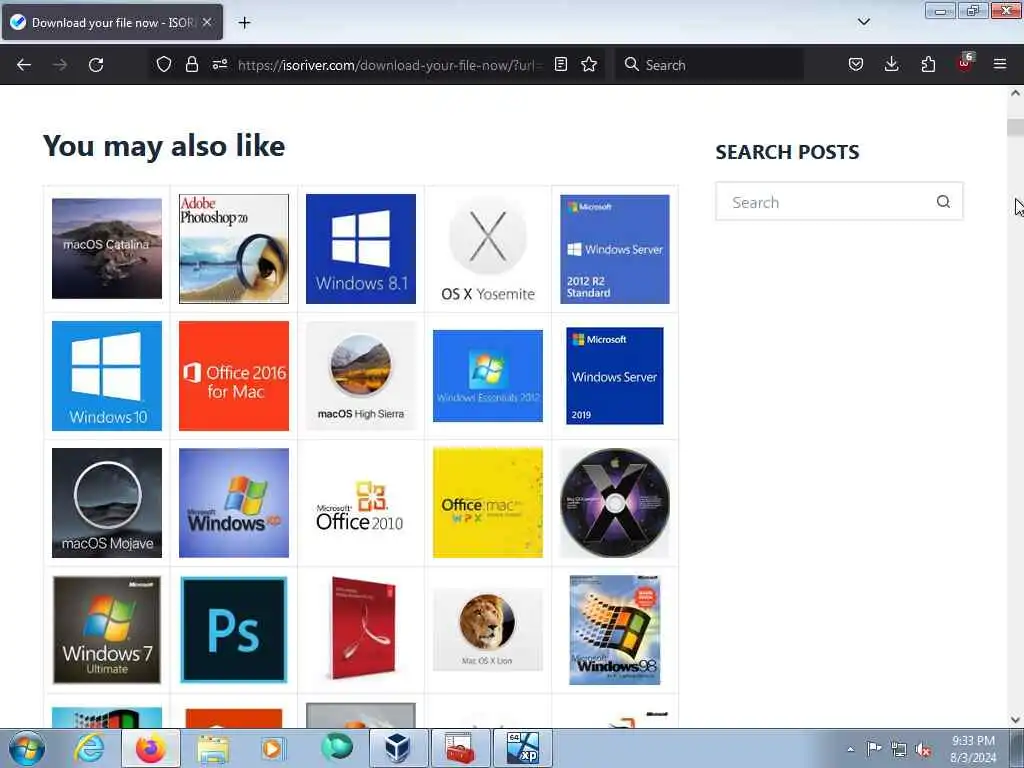Switch to Firefox in the taskbar
Image resolution: width=1024 pixels, height=768 pixels.
click(150, 748)
